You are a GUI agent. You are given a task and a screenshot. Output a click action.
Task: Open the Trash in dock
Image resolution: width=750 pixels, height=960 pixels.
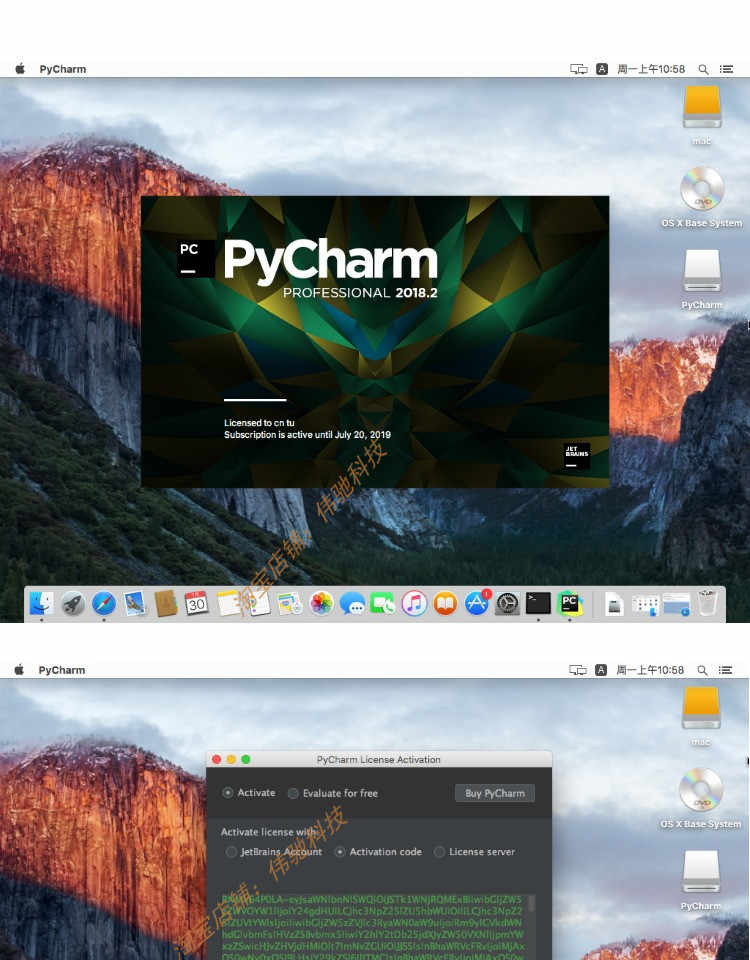[708, 603]
